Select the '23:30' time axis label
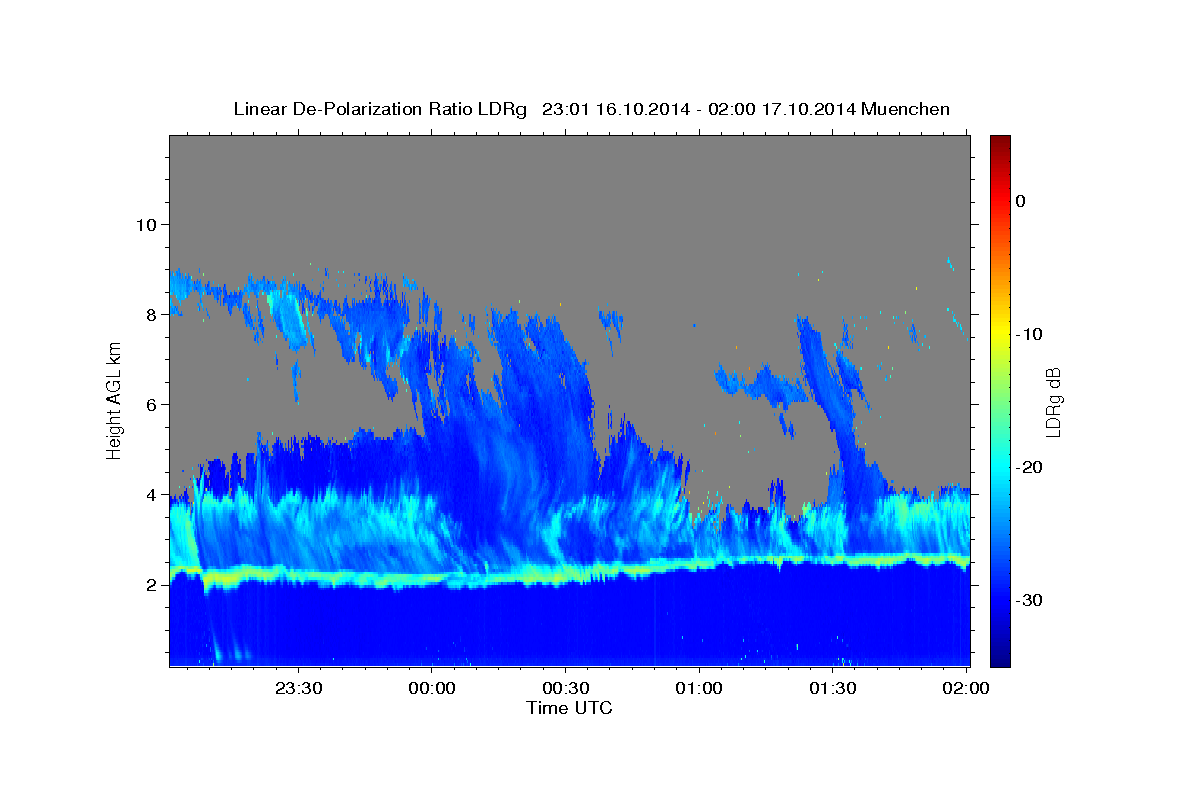This screenshot has width=1200, height=800. pos(298,689)
